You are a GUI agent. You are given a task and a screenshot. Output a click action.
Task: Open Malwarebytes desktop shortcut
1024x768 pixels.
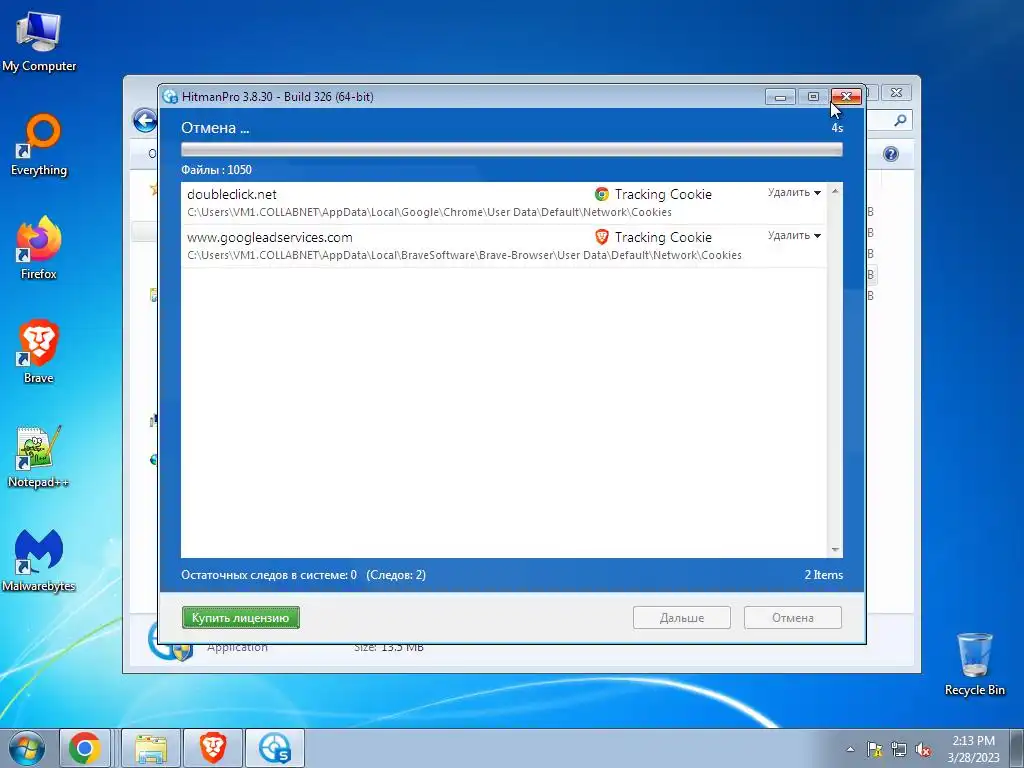[x=39, y=560]
